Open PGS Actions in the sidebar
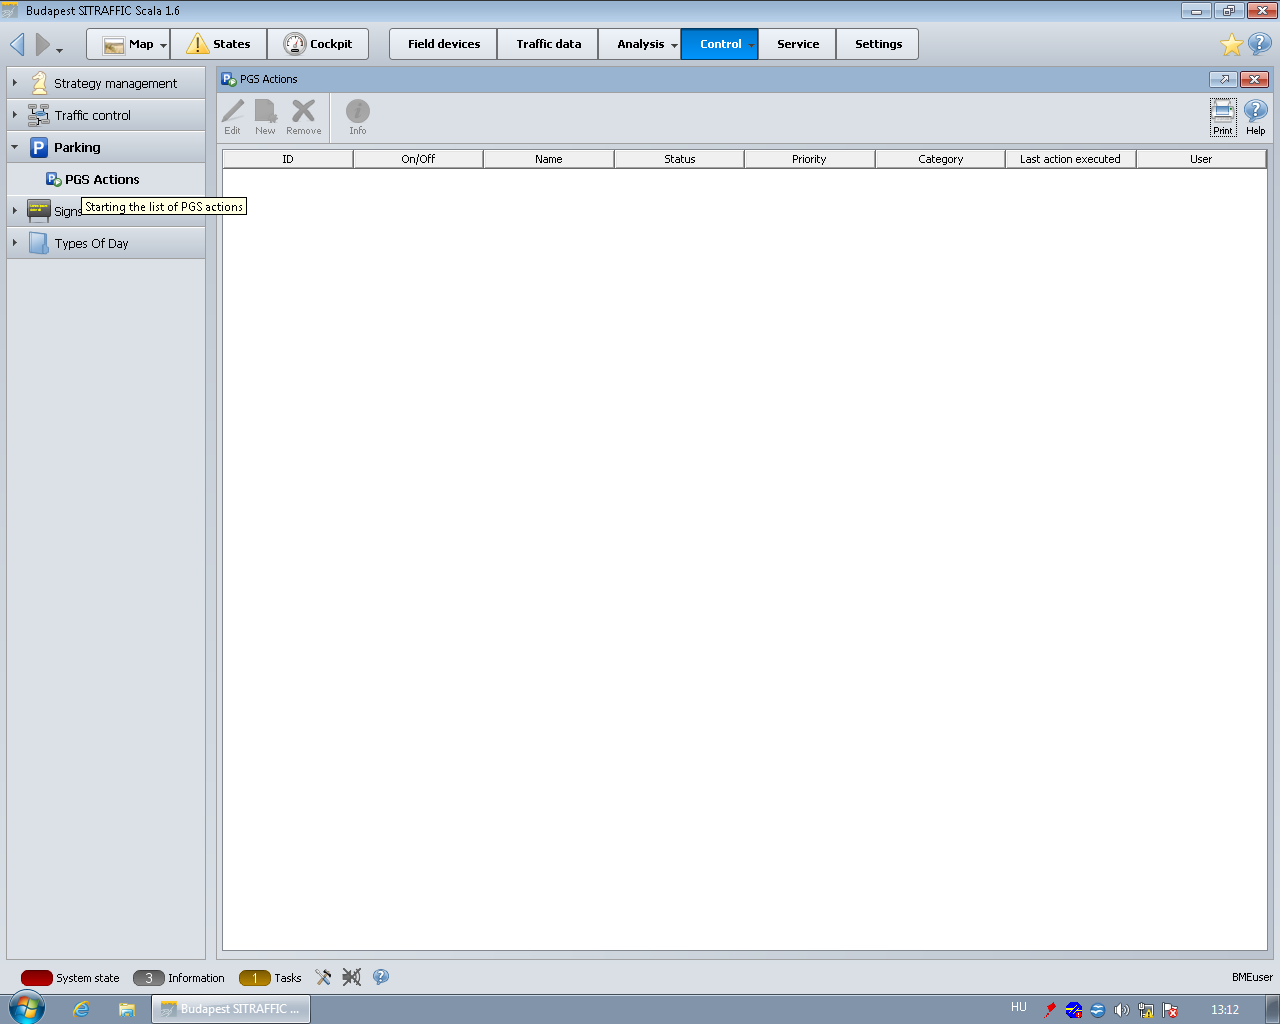 pyautogui.click(x=102, y=179)
